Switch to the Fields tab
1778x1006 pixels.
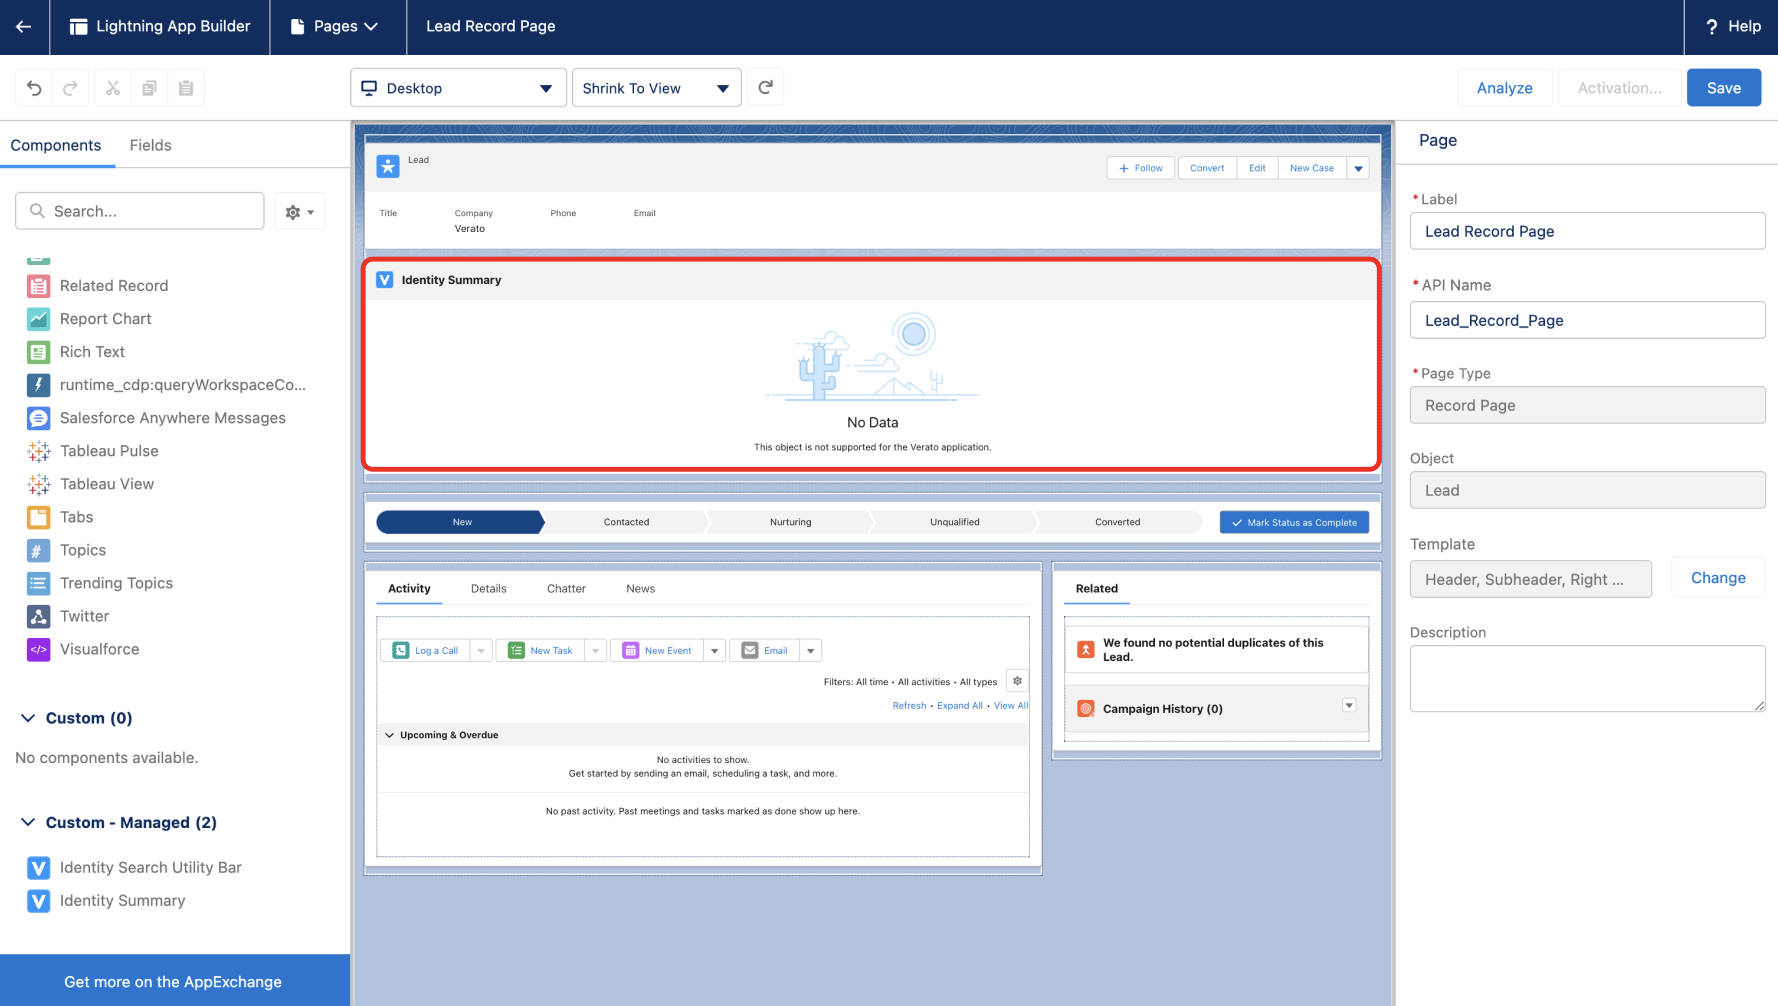coord(150,146)
